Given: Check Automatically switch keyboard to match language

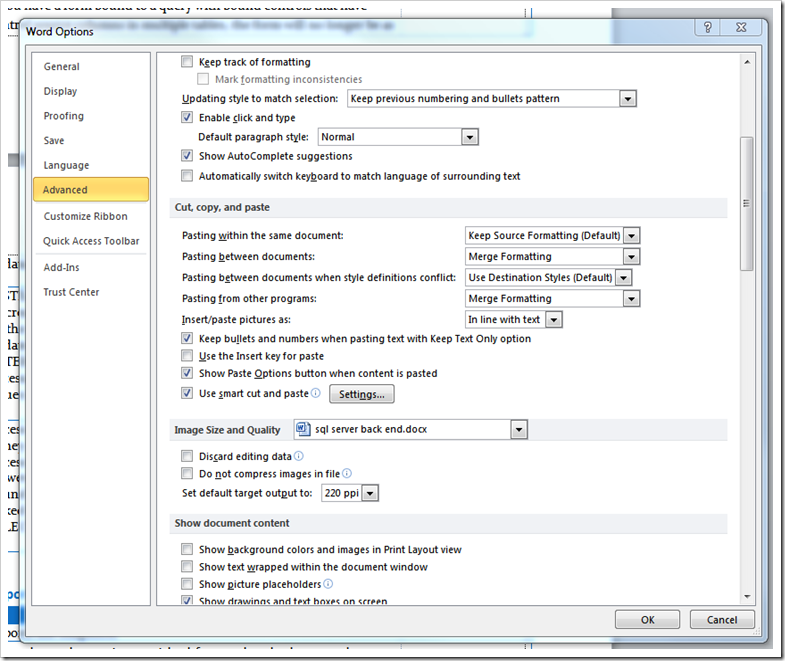Looking at the screenshot, I should (187, 176).
